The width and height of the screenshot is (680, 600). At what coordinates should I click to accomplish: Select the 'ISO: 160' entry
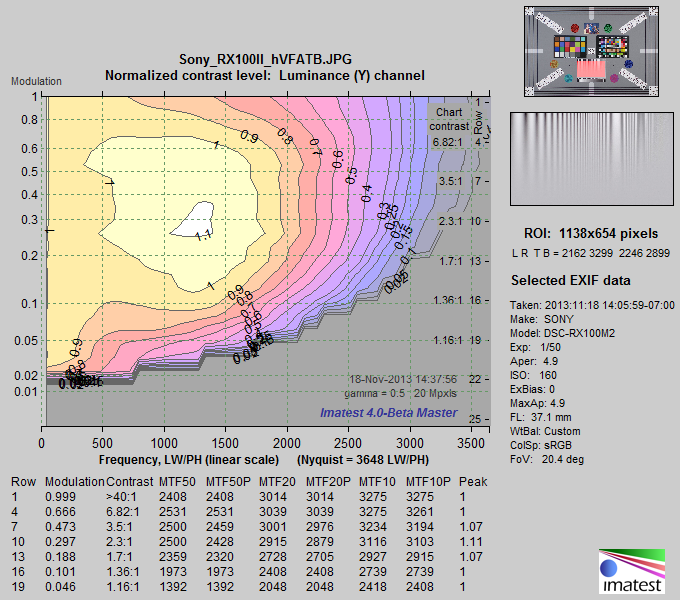534,375
